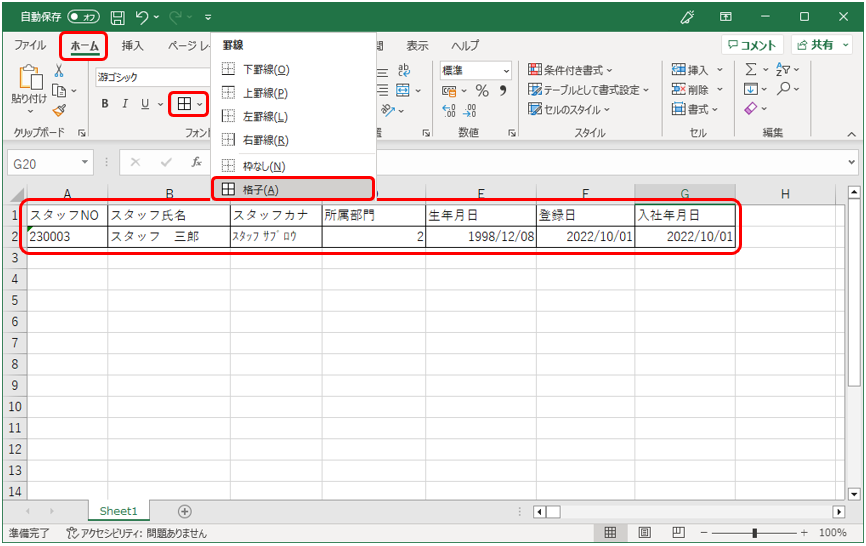
Task: Choose 下罫線 from border menu
Action: (x=293, y=70)
